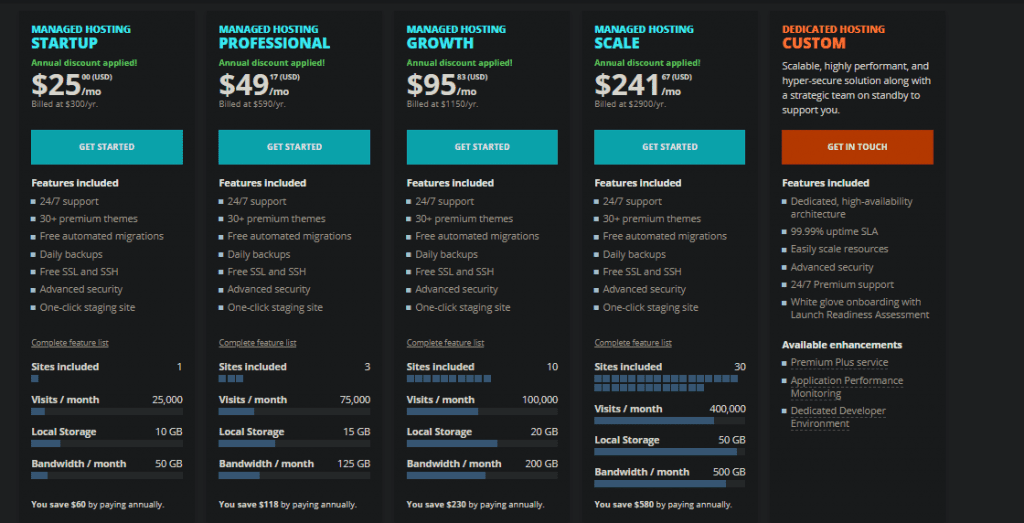1024x523 pixels.
Task: Click Get Started under the Startup plan
Action: [107, 147]
